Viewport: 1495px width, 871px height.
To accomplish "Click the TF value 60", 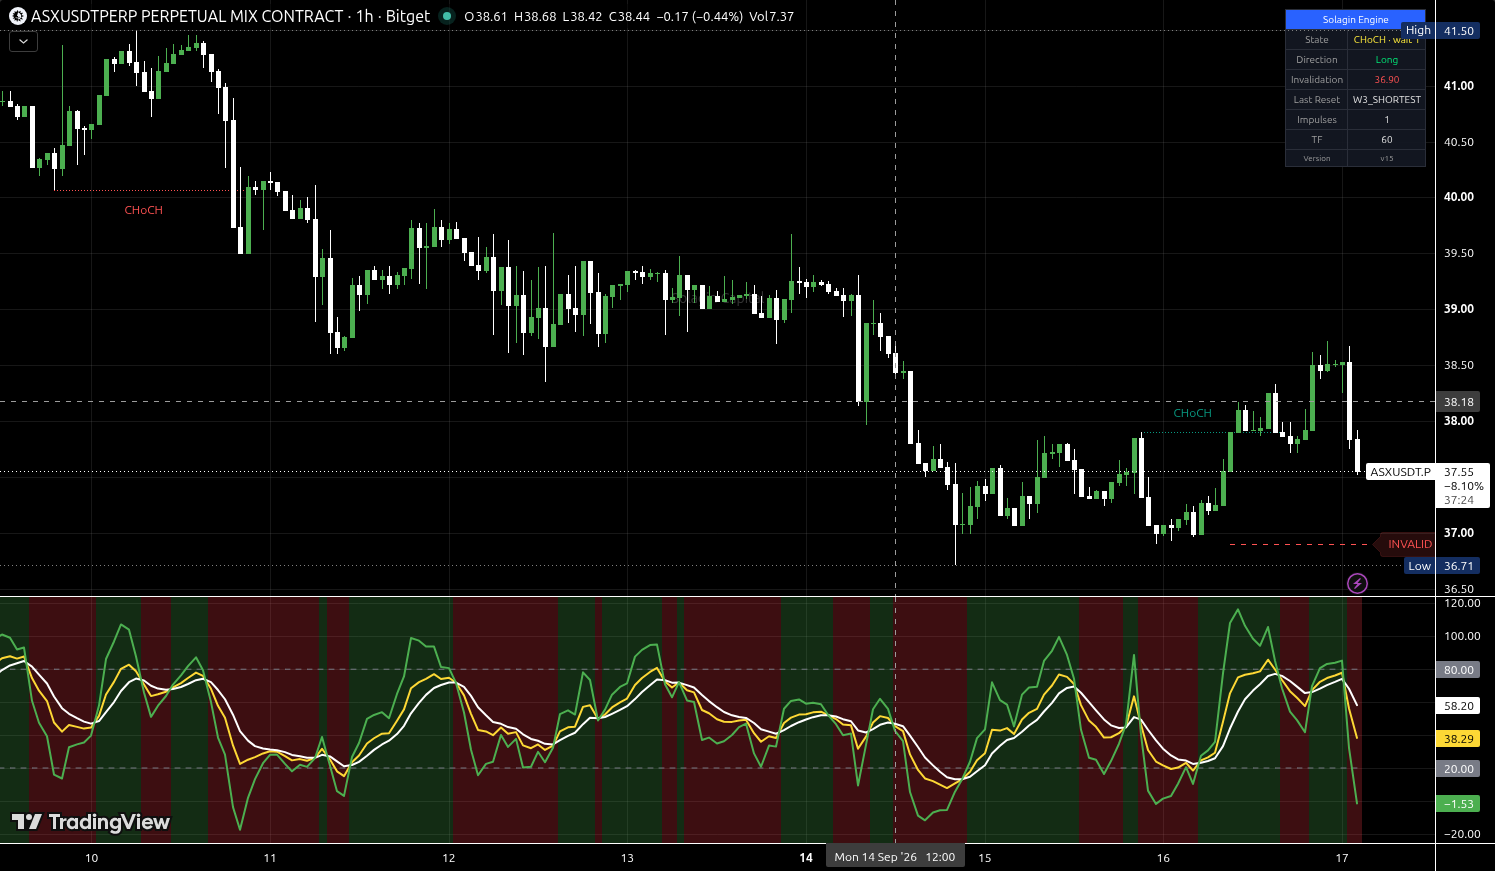I will 1386,140.
